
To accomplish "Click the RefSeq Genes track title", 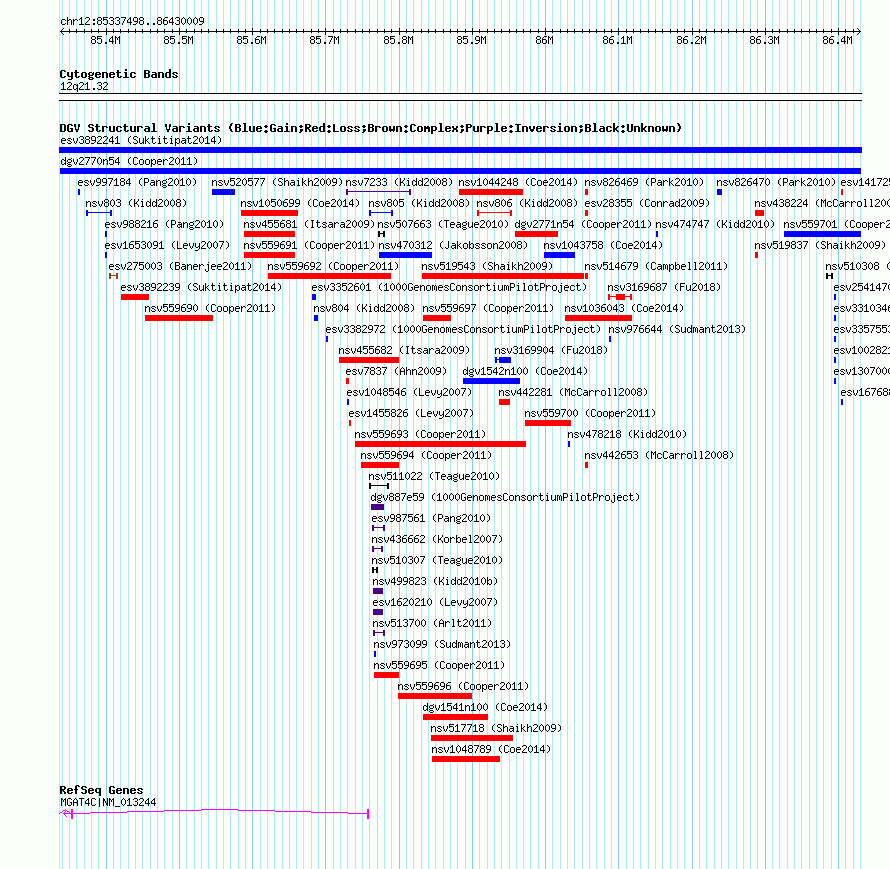I will tap(101, 790).
